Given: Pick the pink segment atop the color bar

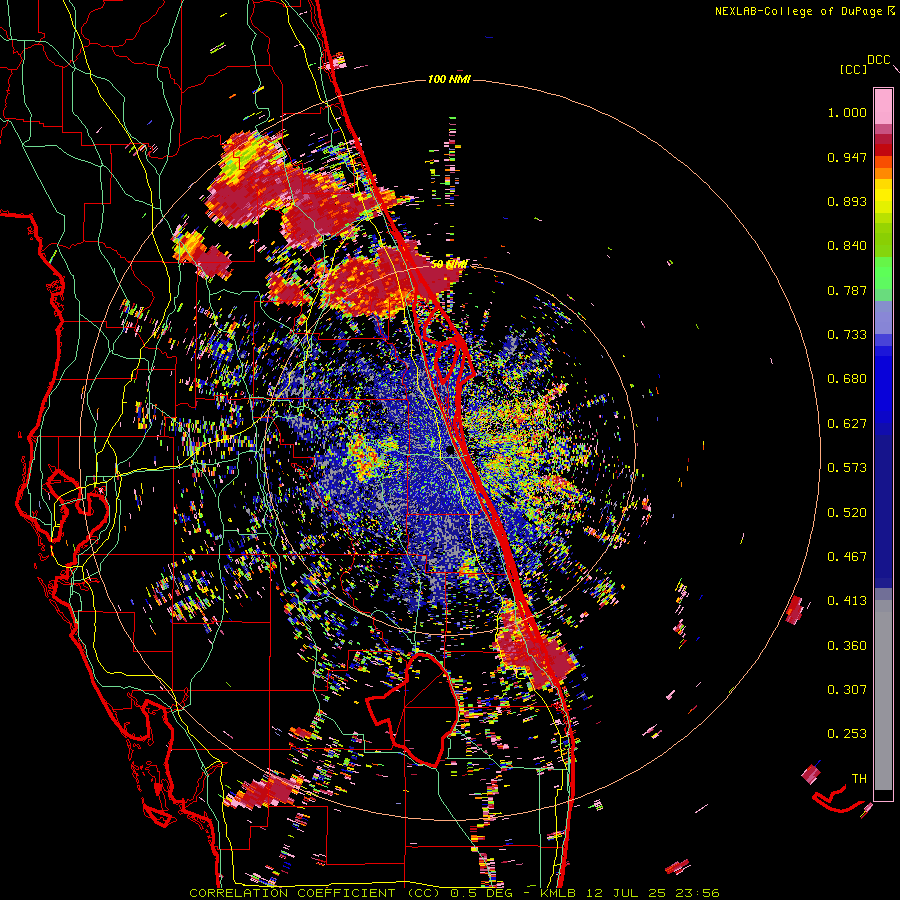Looking at the screenshot, I should coord(883,107).
